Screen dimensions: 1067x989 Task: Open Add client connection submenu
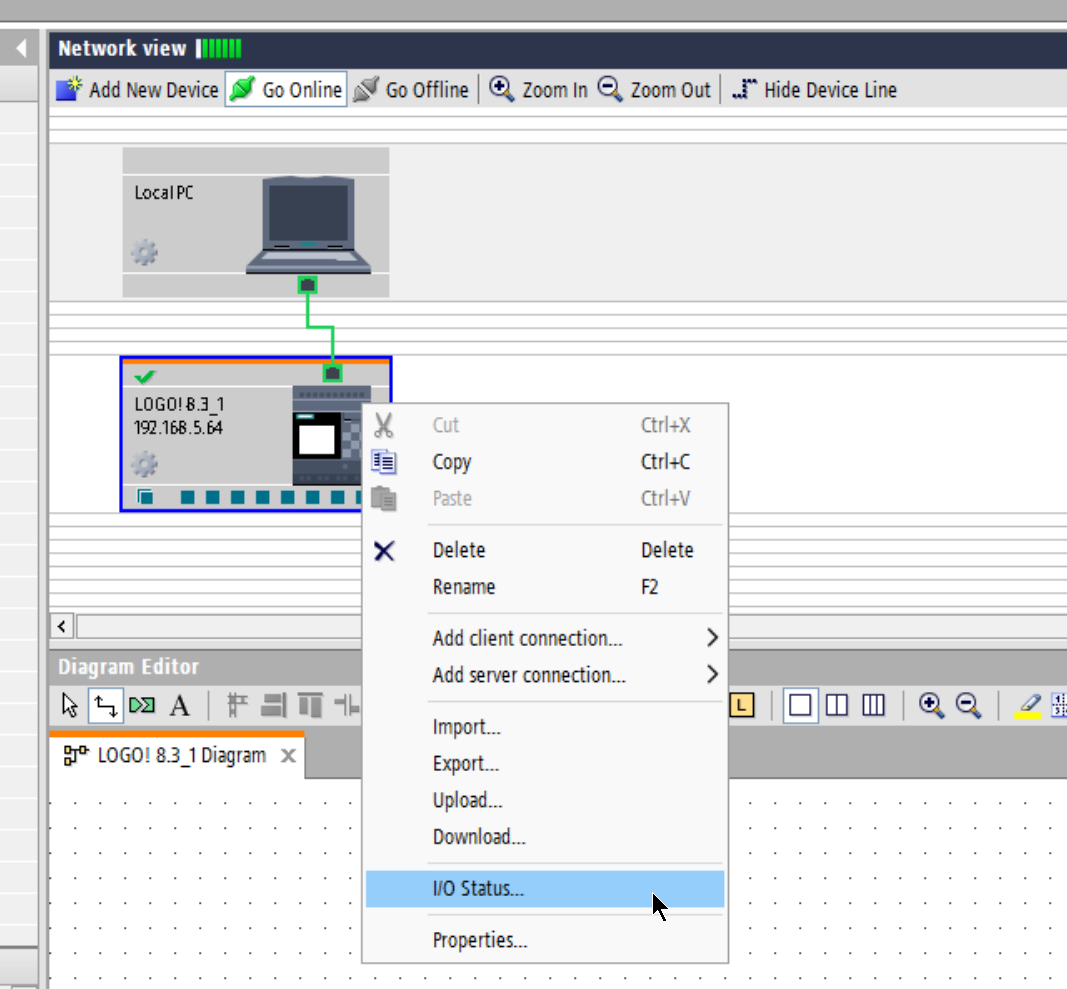click(x=544, y=638)
